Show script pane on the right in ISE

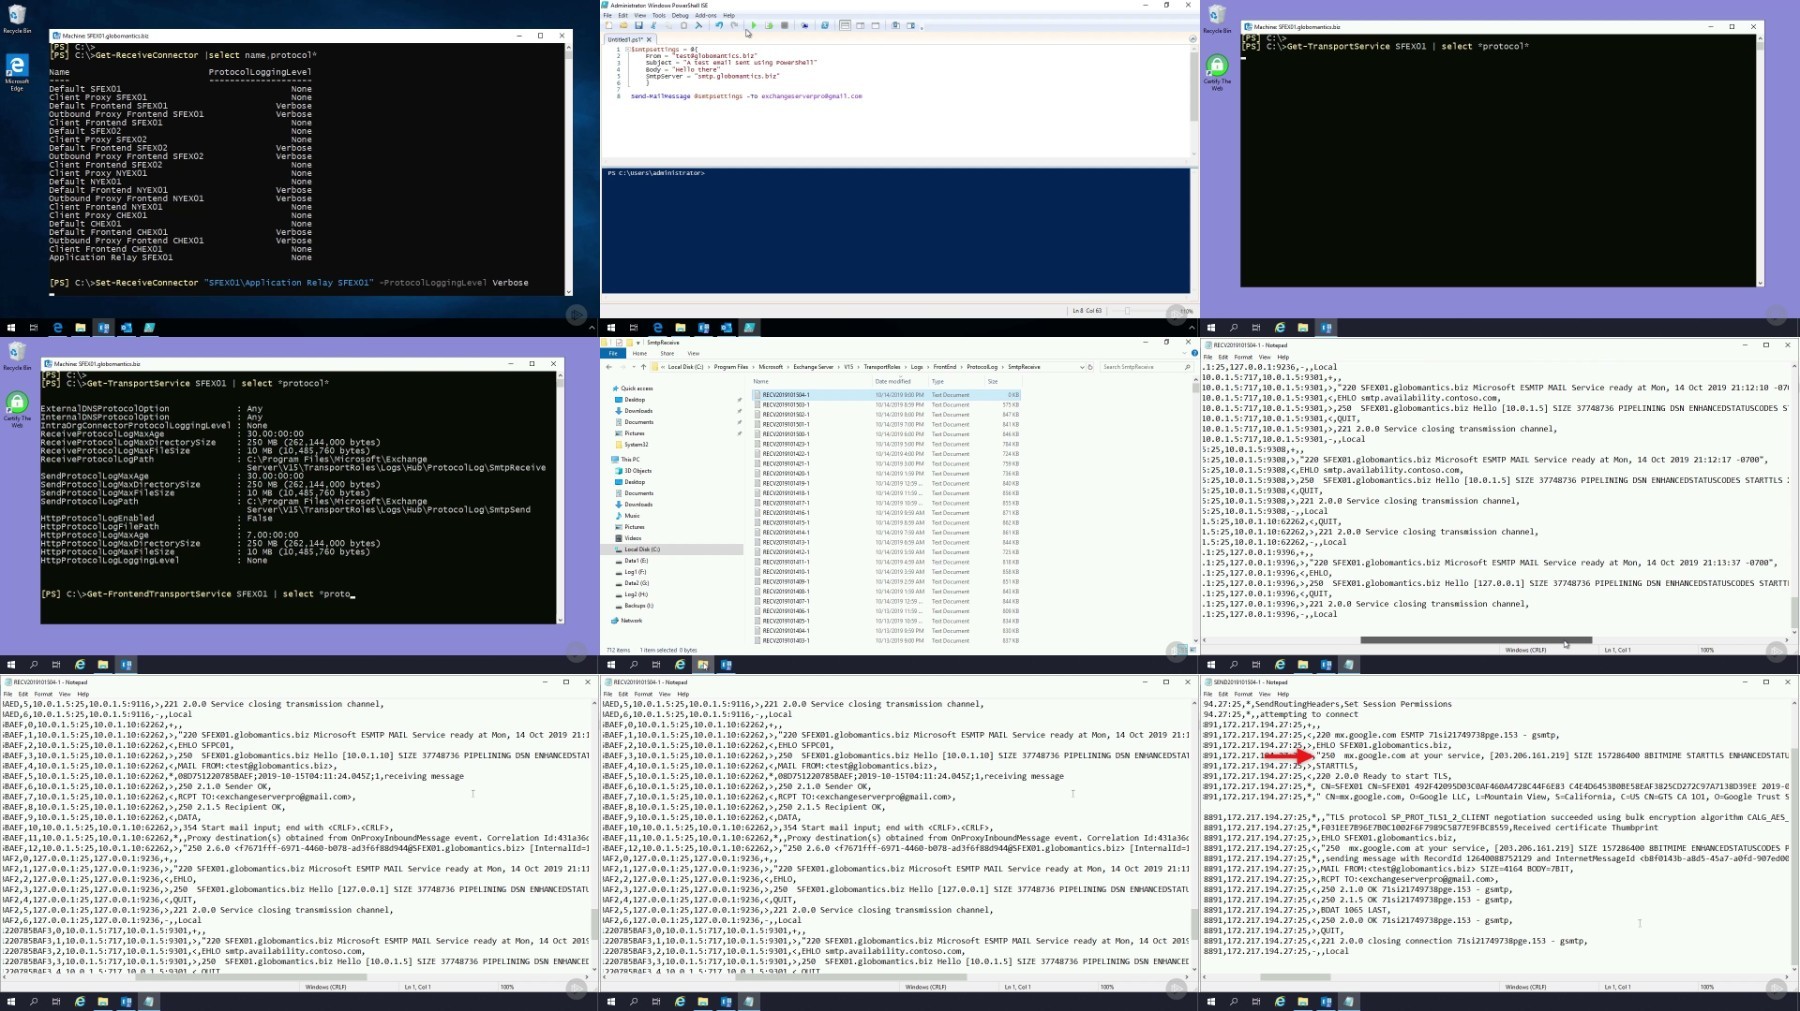click(860, 25)
